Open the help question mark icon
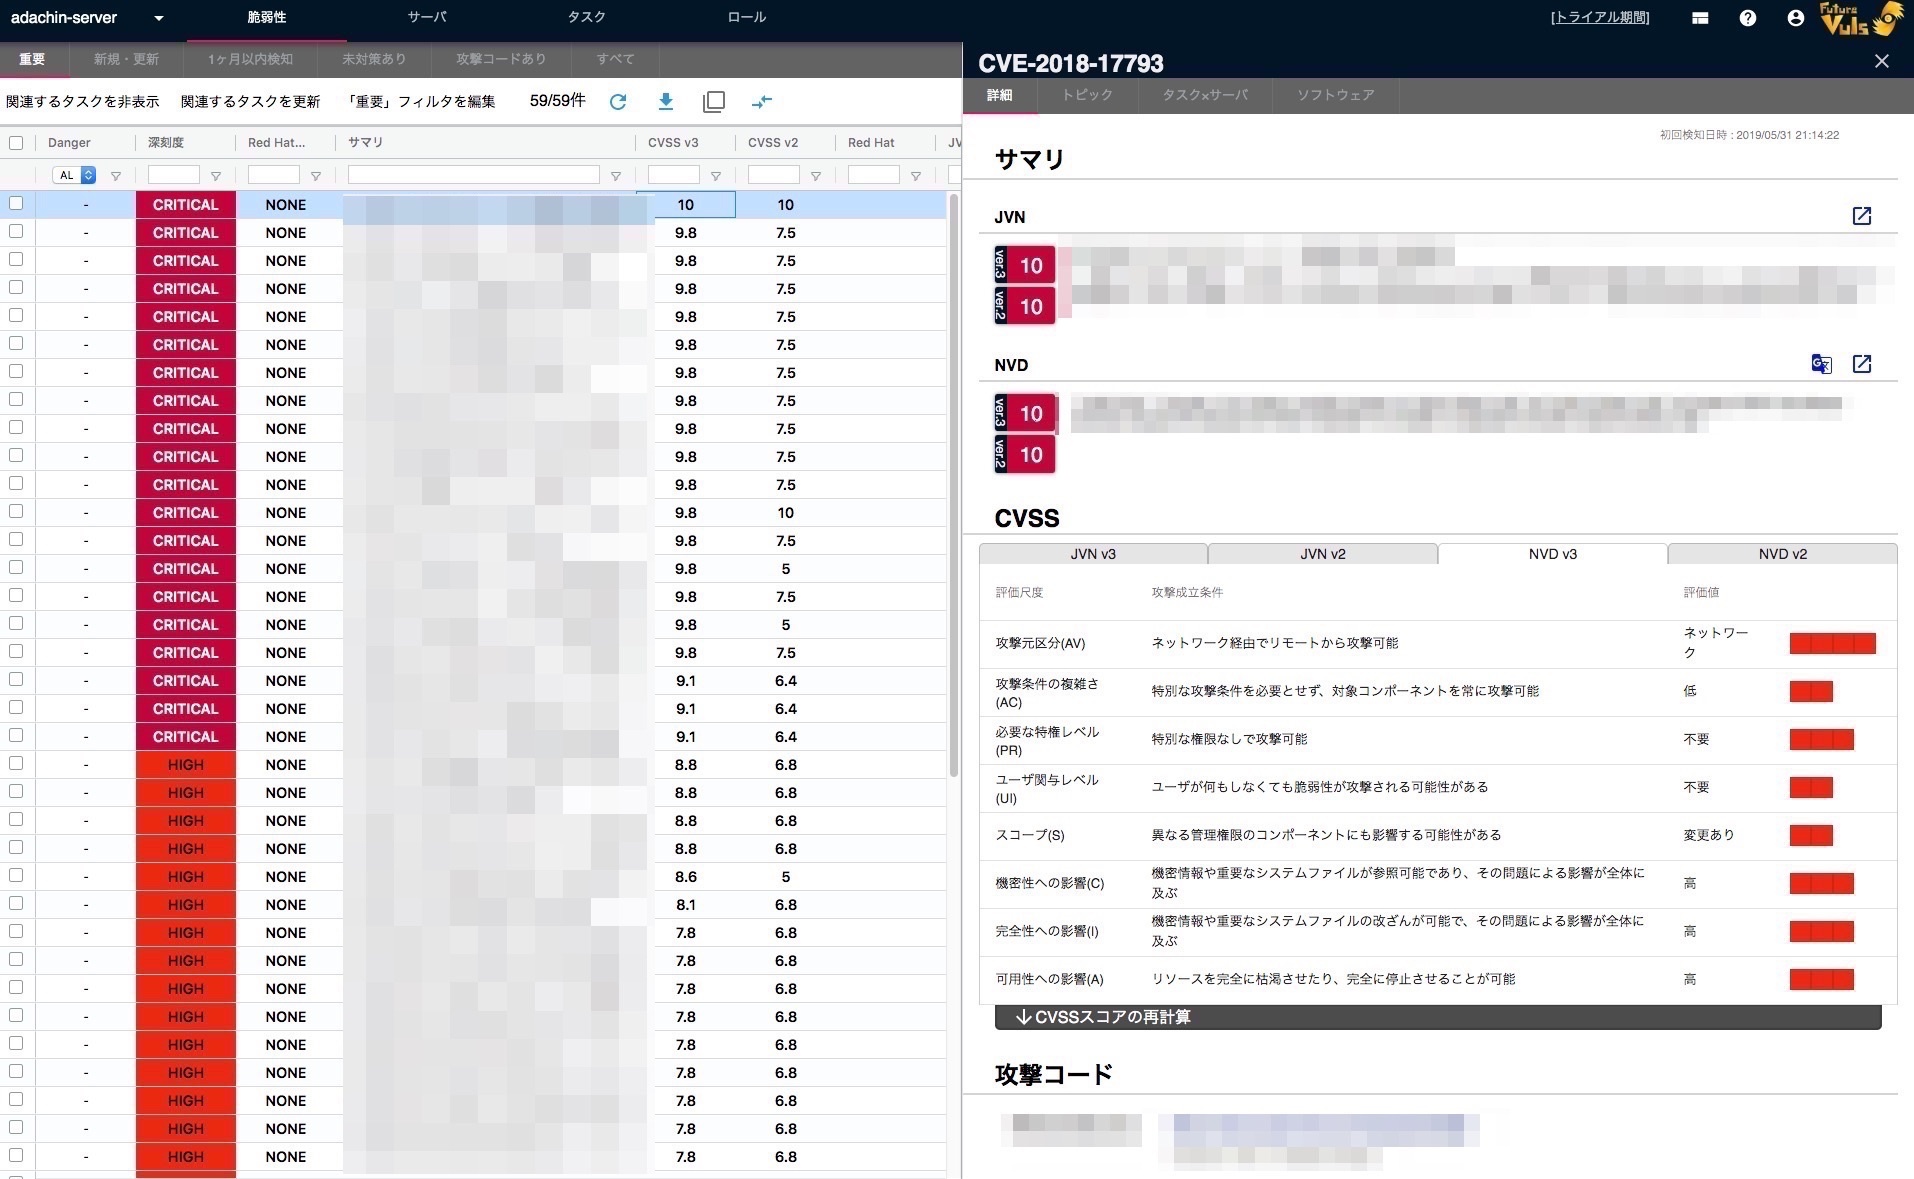 (x=1747, y=18)
